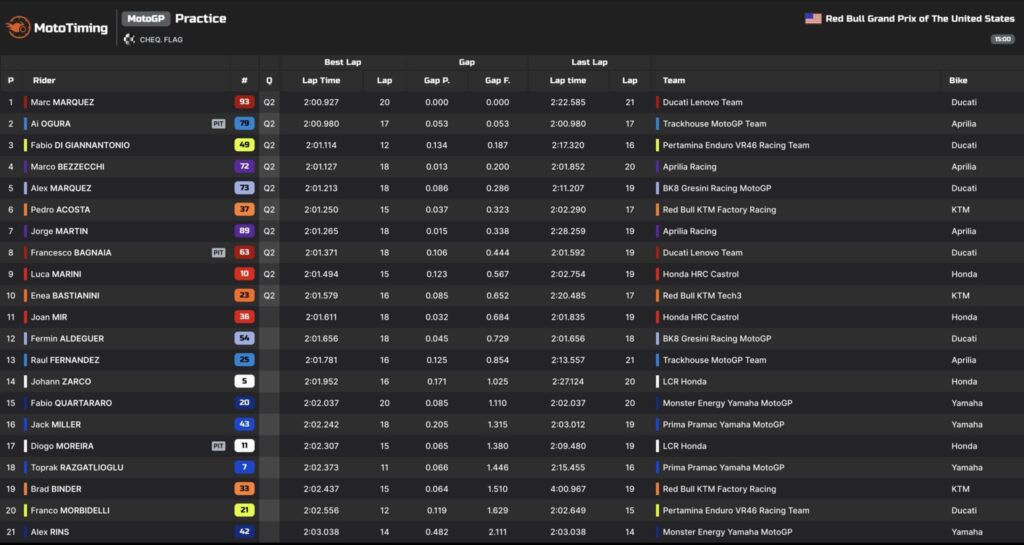
Task: Click Jorge Martin's number 89 badge
Action: point(244,231)
